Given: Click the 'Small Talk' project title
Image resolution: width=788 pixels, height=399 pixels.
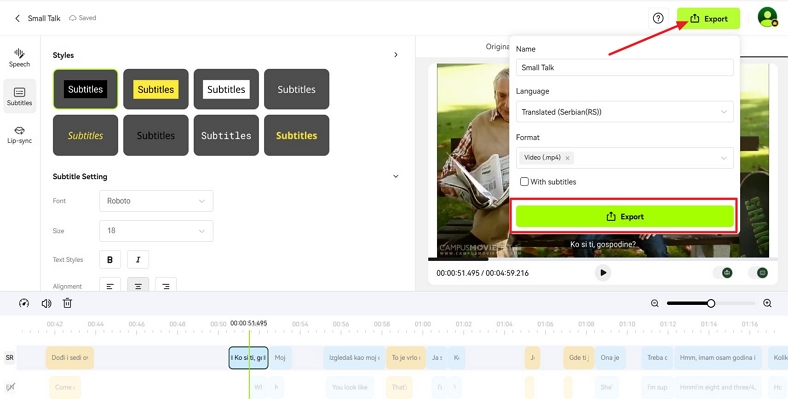Looking at the screenshot, I should [x=44, y=18].
